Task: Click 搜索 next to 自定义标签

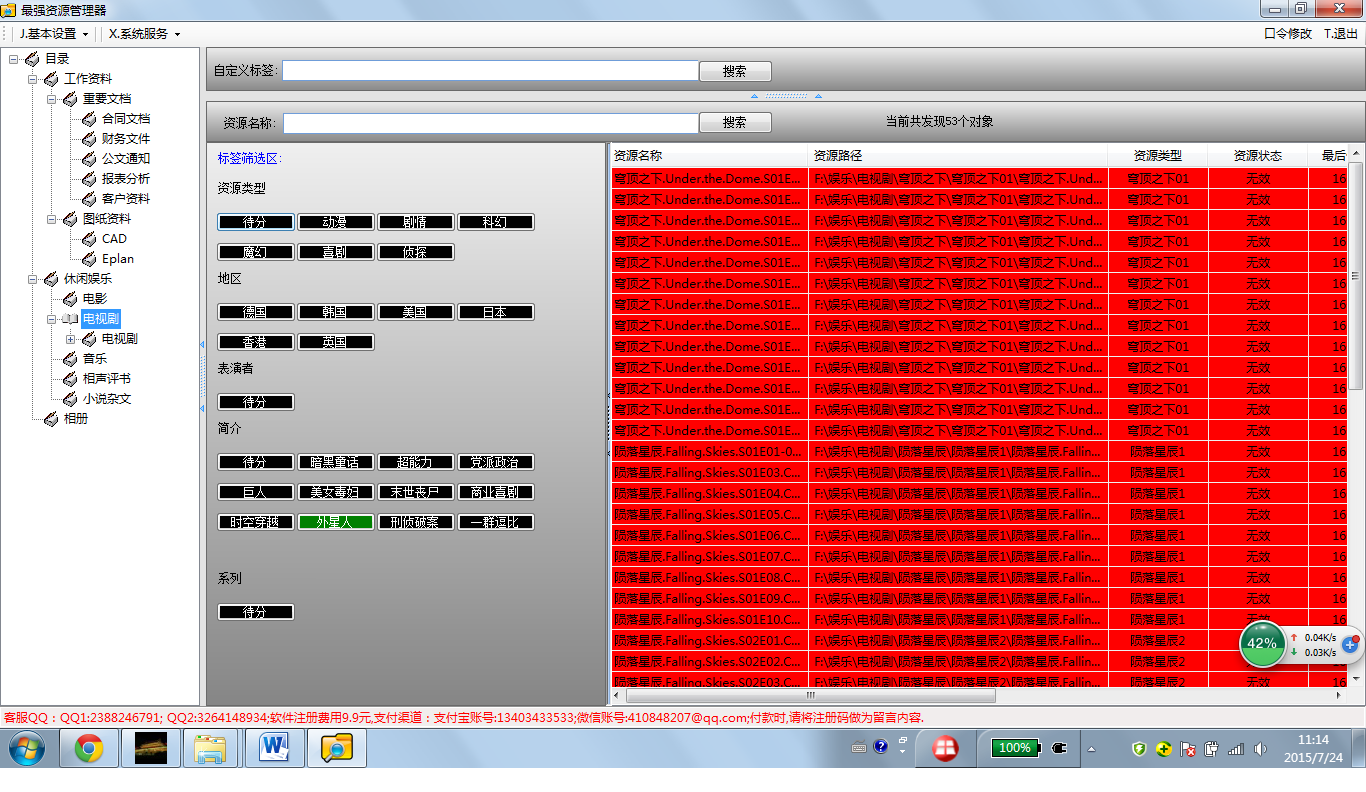Action: [735, 71]
